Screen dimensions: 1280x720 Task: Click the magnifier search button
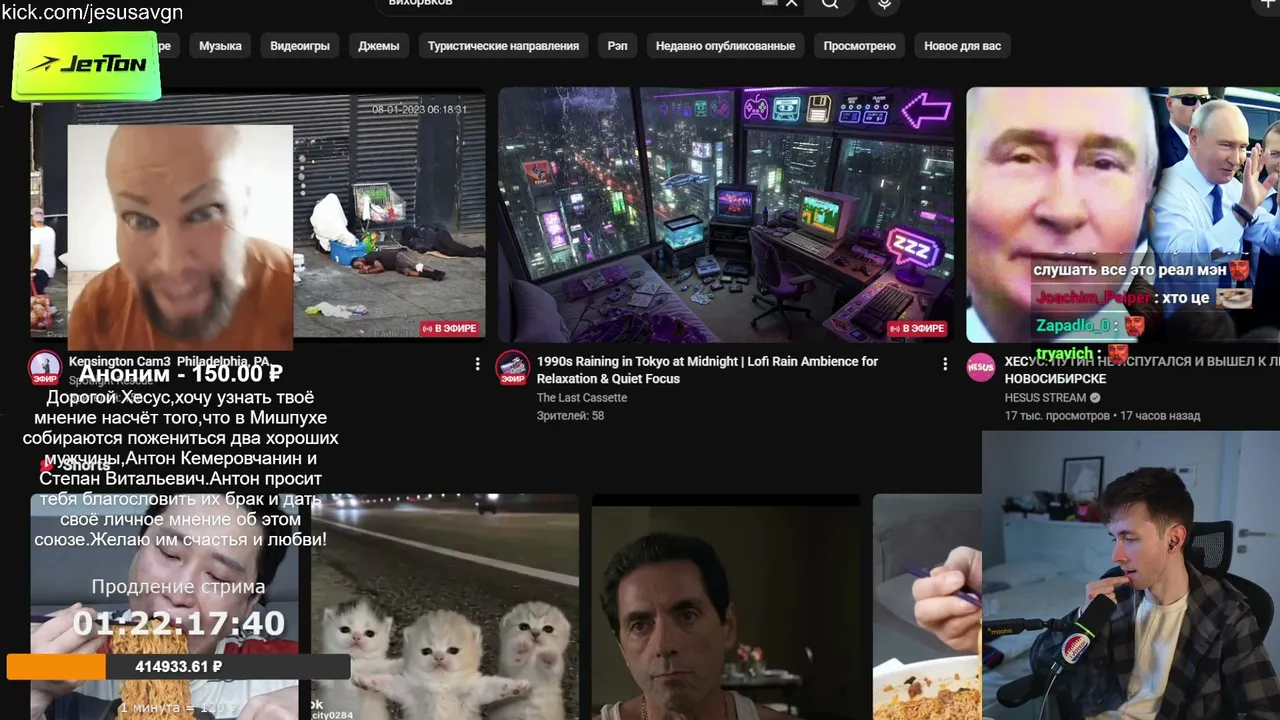[x=830, y=4]
